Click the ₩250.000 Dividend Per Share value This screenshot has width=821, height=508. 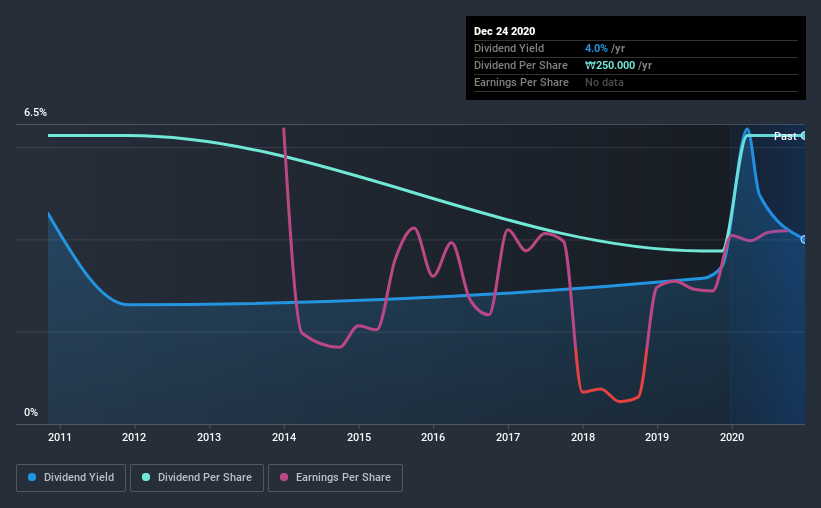610,65
